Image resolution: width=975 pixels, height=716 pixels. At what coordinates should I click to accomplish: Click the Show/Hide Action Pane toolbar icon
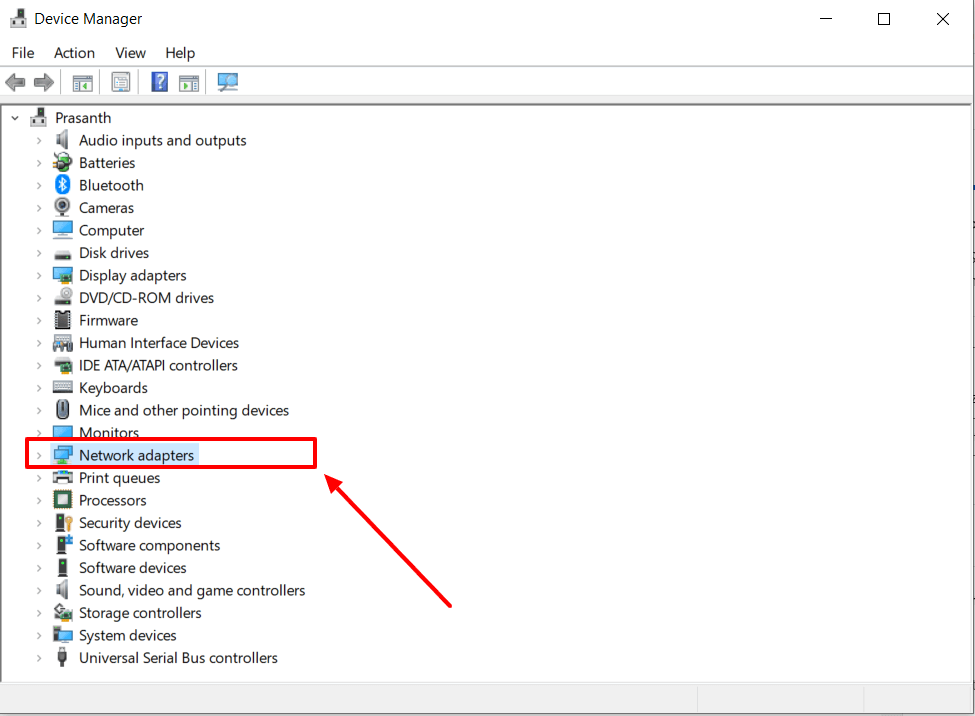coord(188,82)
